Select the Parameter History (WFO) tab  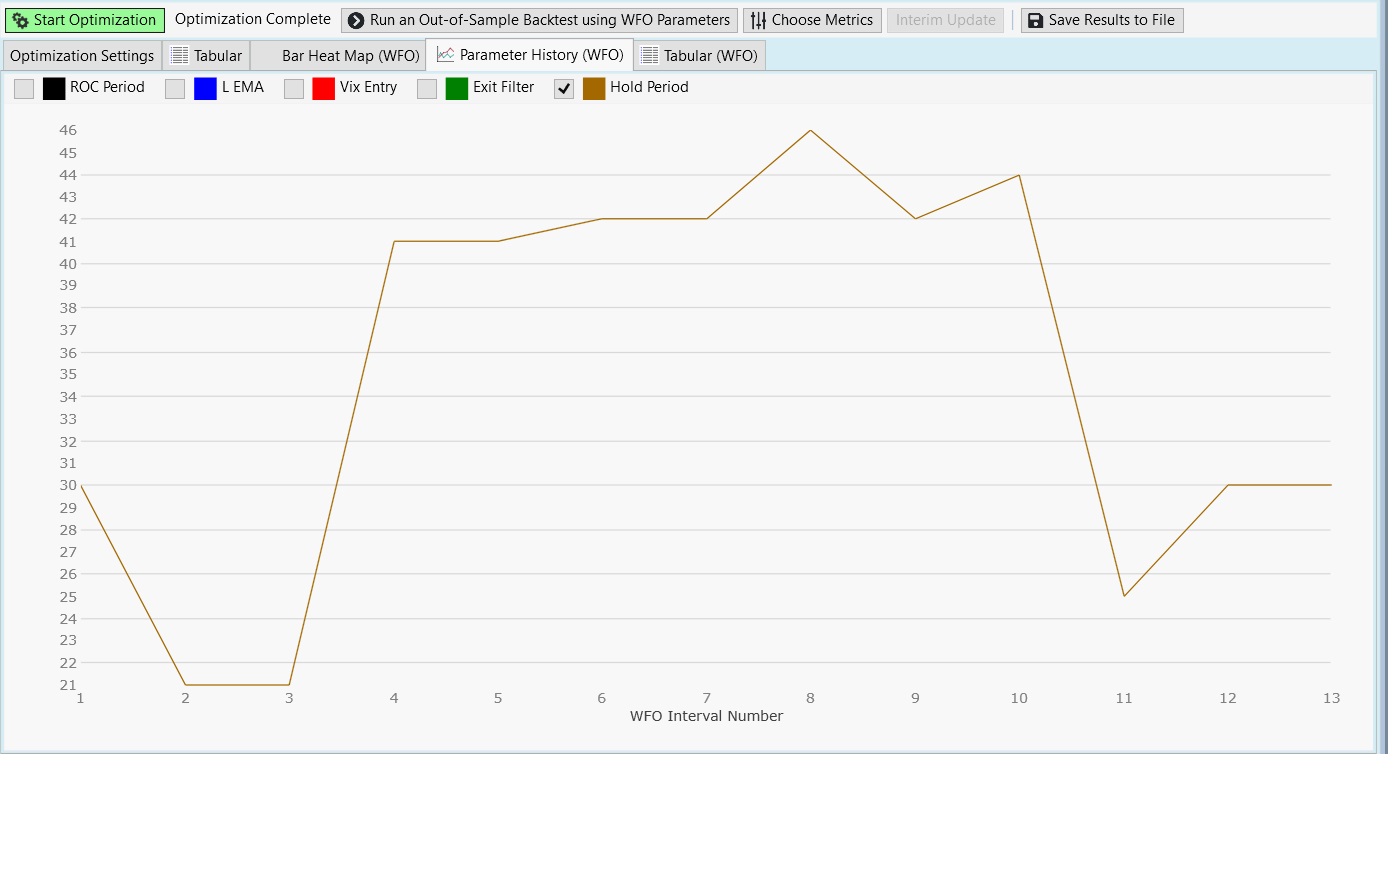[x=530, y=55]
